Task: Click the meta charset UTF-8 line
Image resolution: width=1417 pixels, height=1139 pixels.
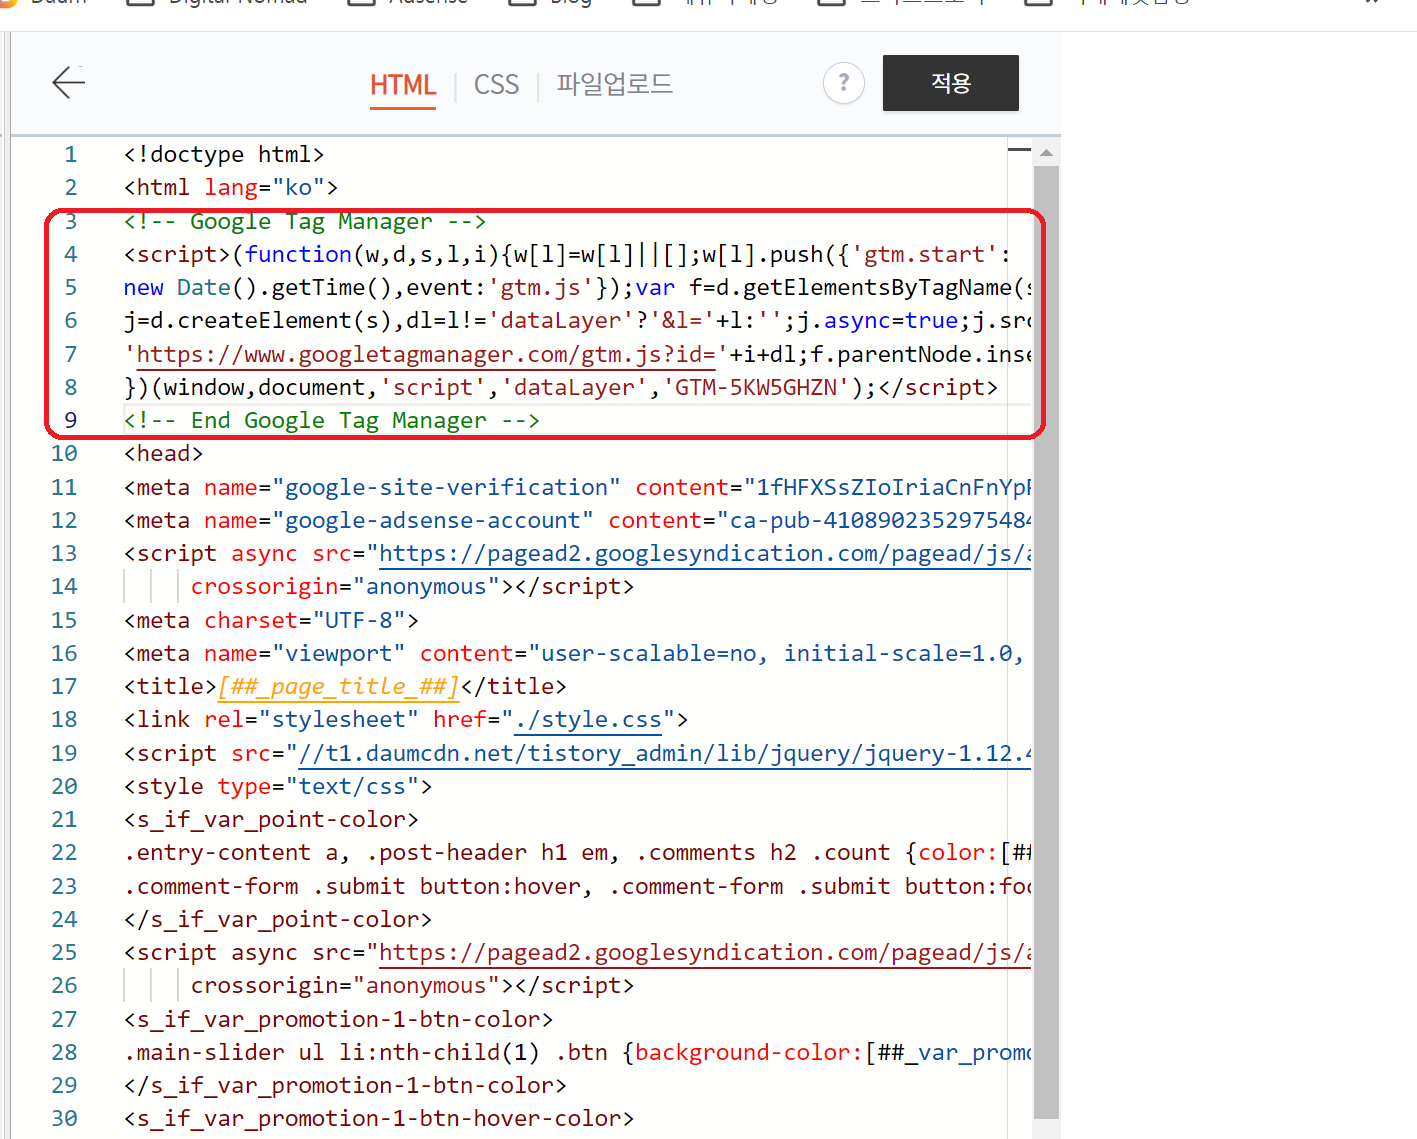Action: [x=271, y=621]
